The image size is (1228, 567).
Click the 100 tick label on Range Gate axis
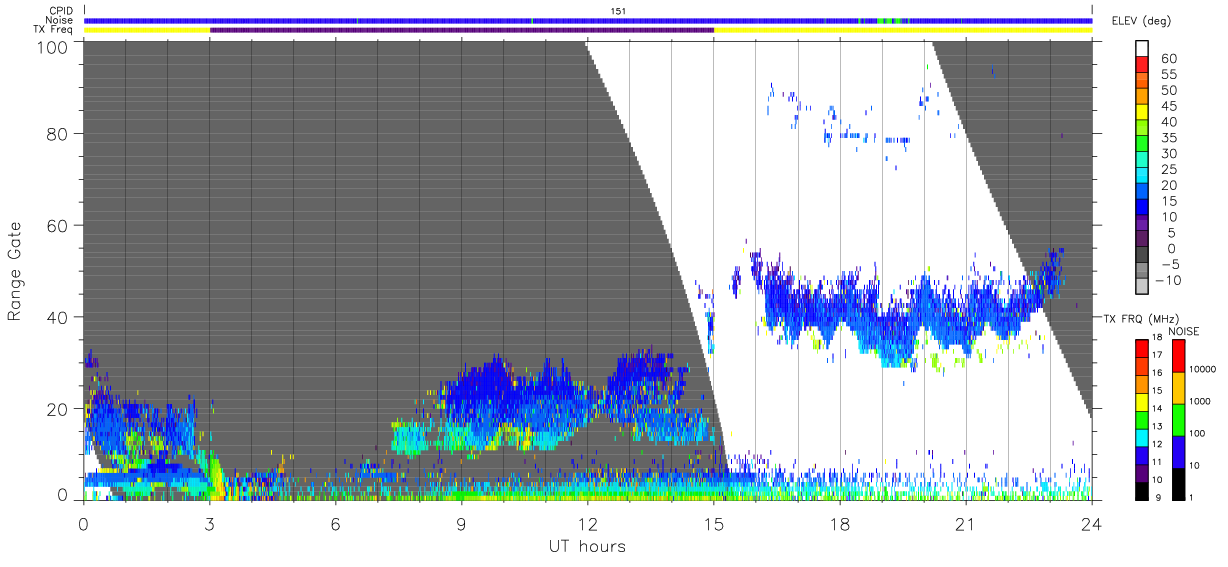click(x=53, y=46)
